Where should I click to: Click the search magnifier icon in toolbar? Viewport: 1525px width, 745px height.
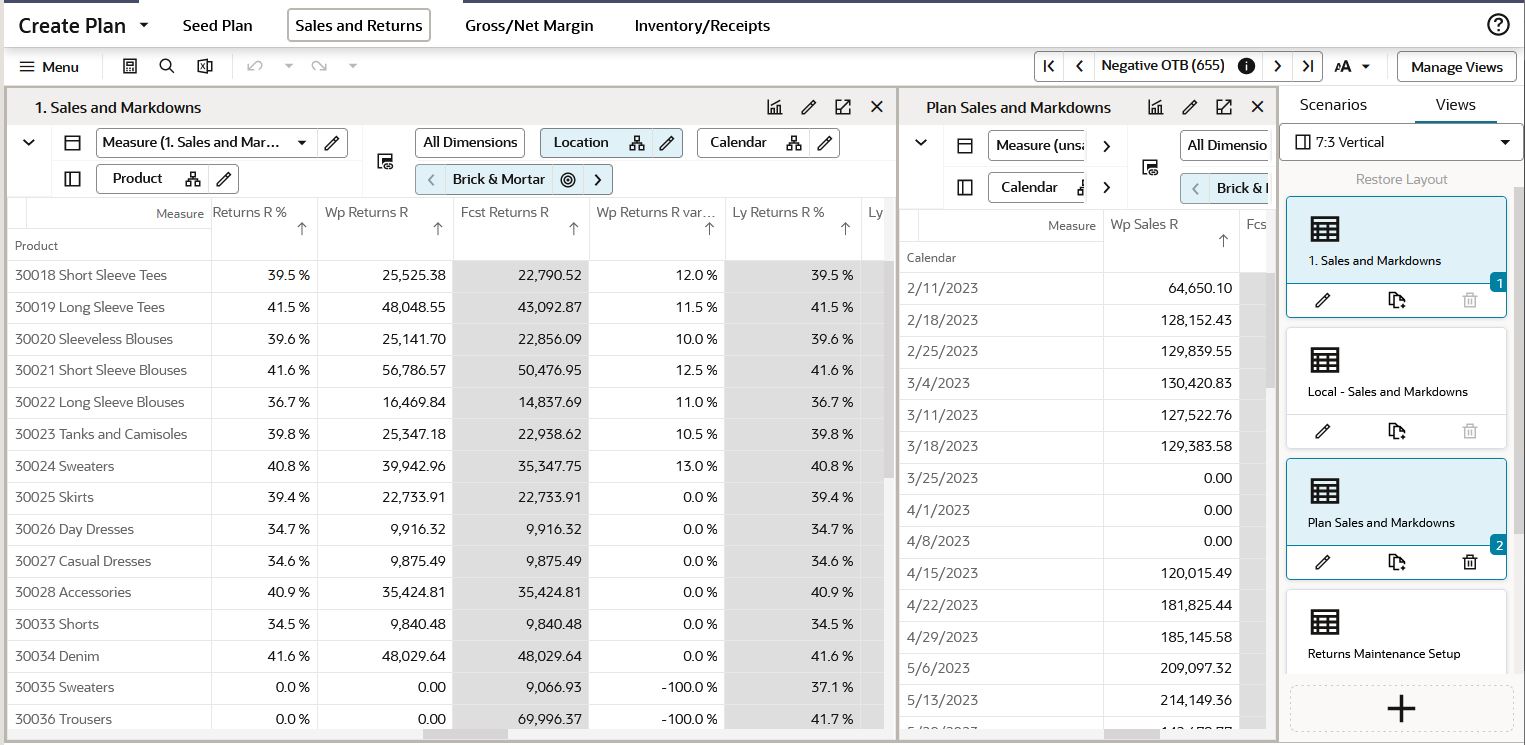click(167, 66)
